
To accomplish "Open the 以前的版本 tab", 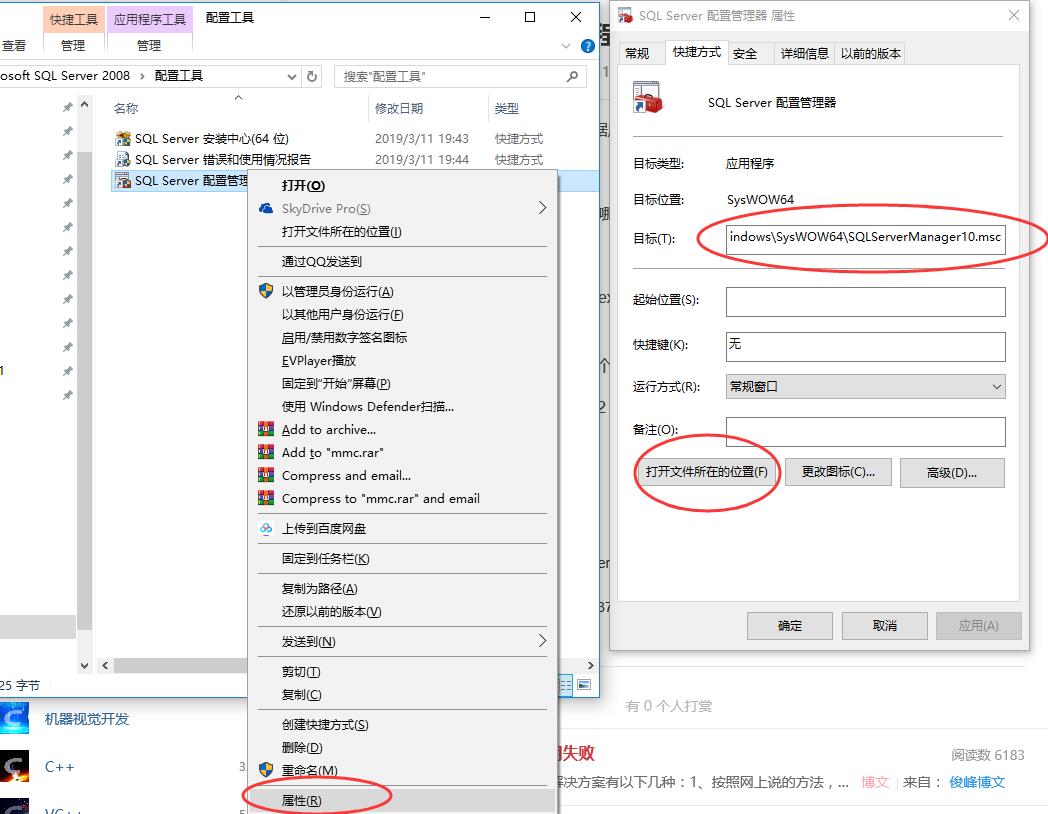I will click(x=870, y=53).
